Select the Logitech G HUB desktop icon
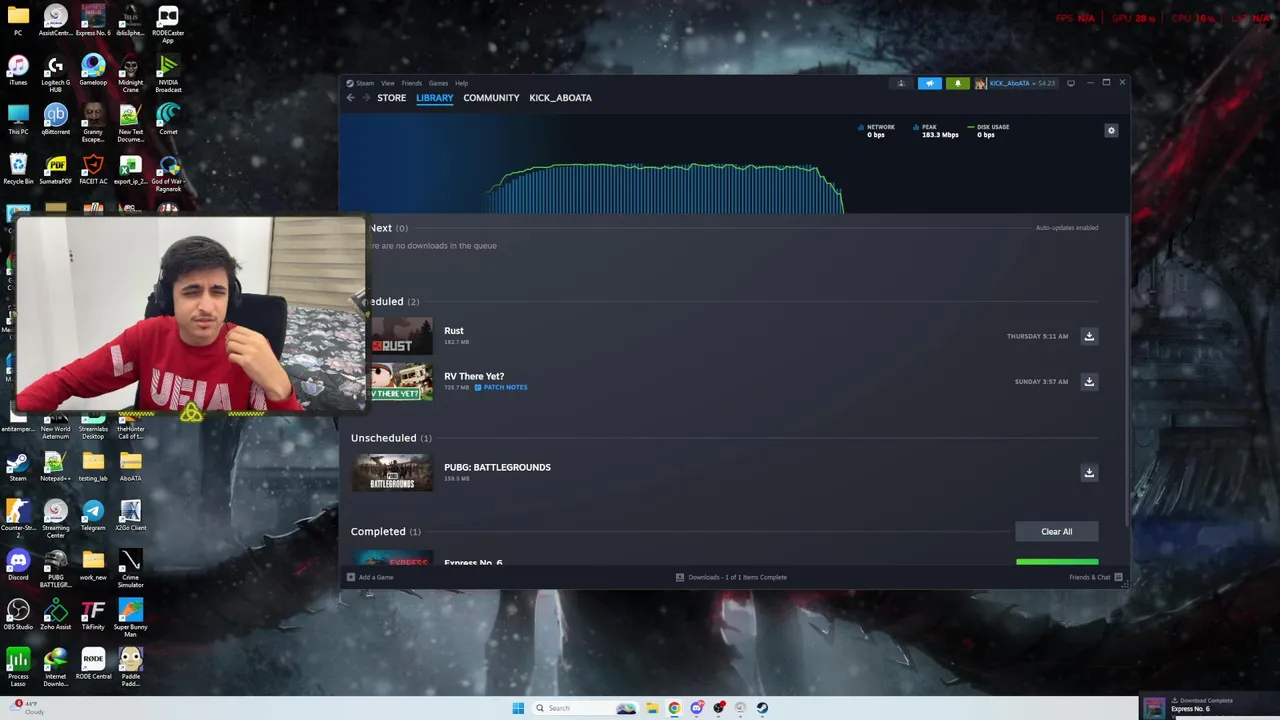Viewport: 1280px width, 720px height. pyautogui.click(x=55, y=73)
